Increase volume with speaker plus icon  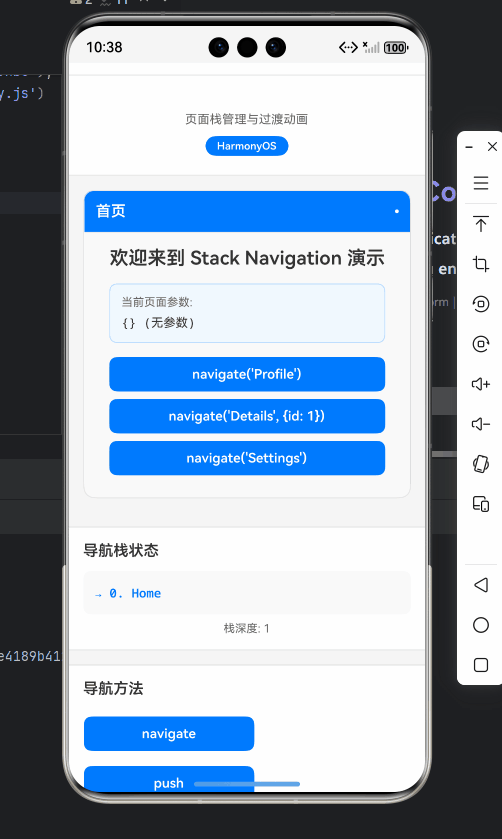pyautogui.click(x=481, y=384)
